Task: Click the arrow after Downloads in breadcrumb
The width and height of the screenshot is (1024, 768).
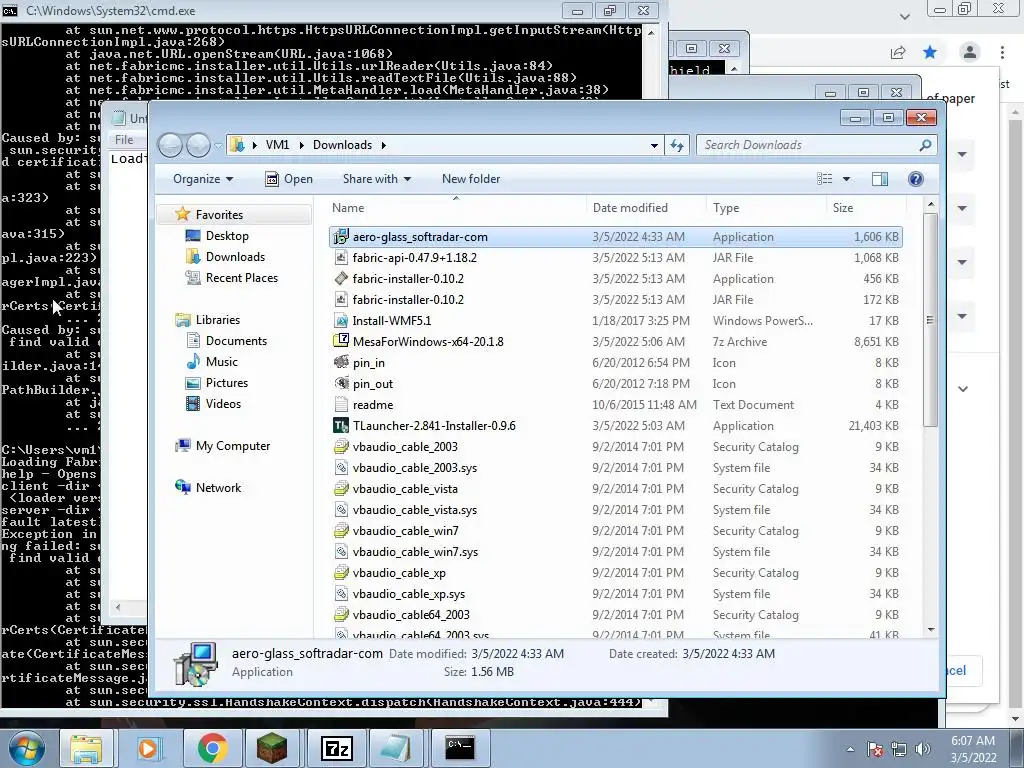Action: tap(384, 145)
